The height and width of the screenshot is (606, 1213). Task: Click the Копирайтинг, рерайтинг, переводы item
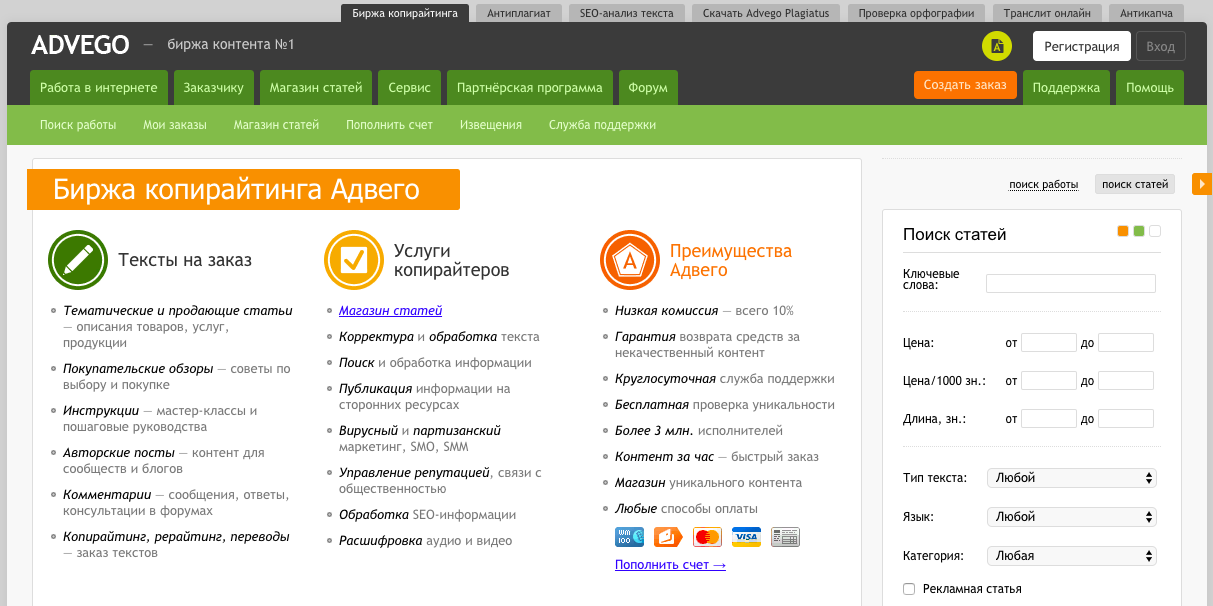(x=177, y=545)
